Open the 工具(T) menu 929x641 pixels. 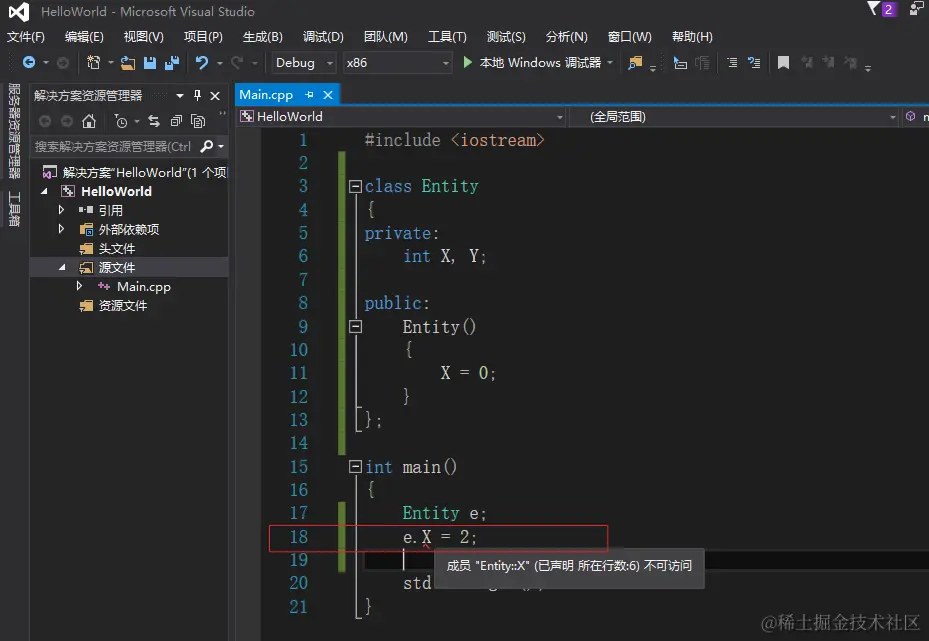447,37
